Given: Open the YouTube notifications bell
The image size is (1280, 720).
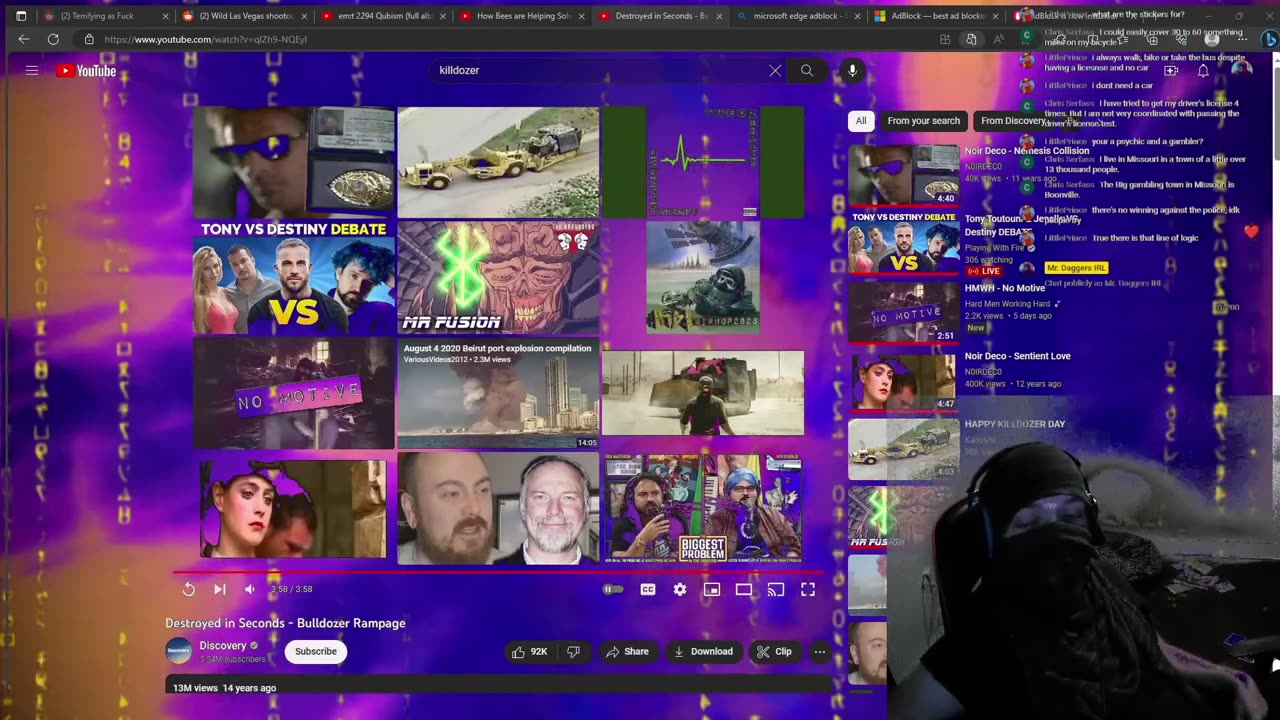Looking at the screenshot, I should (1203, 71).
